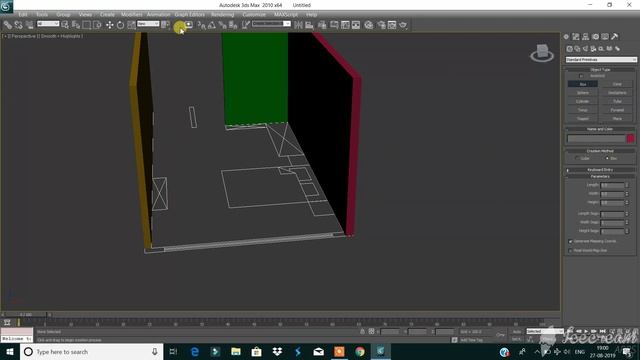Image resolution: width=640 pixels, height=360 pixels.
Task: Select Box creation method radio
Action: pyautogui.click(x=607, y=158)
